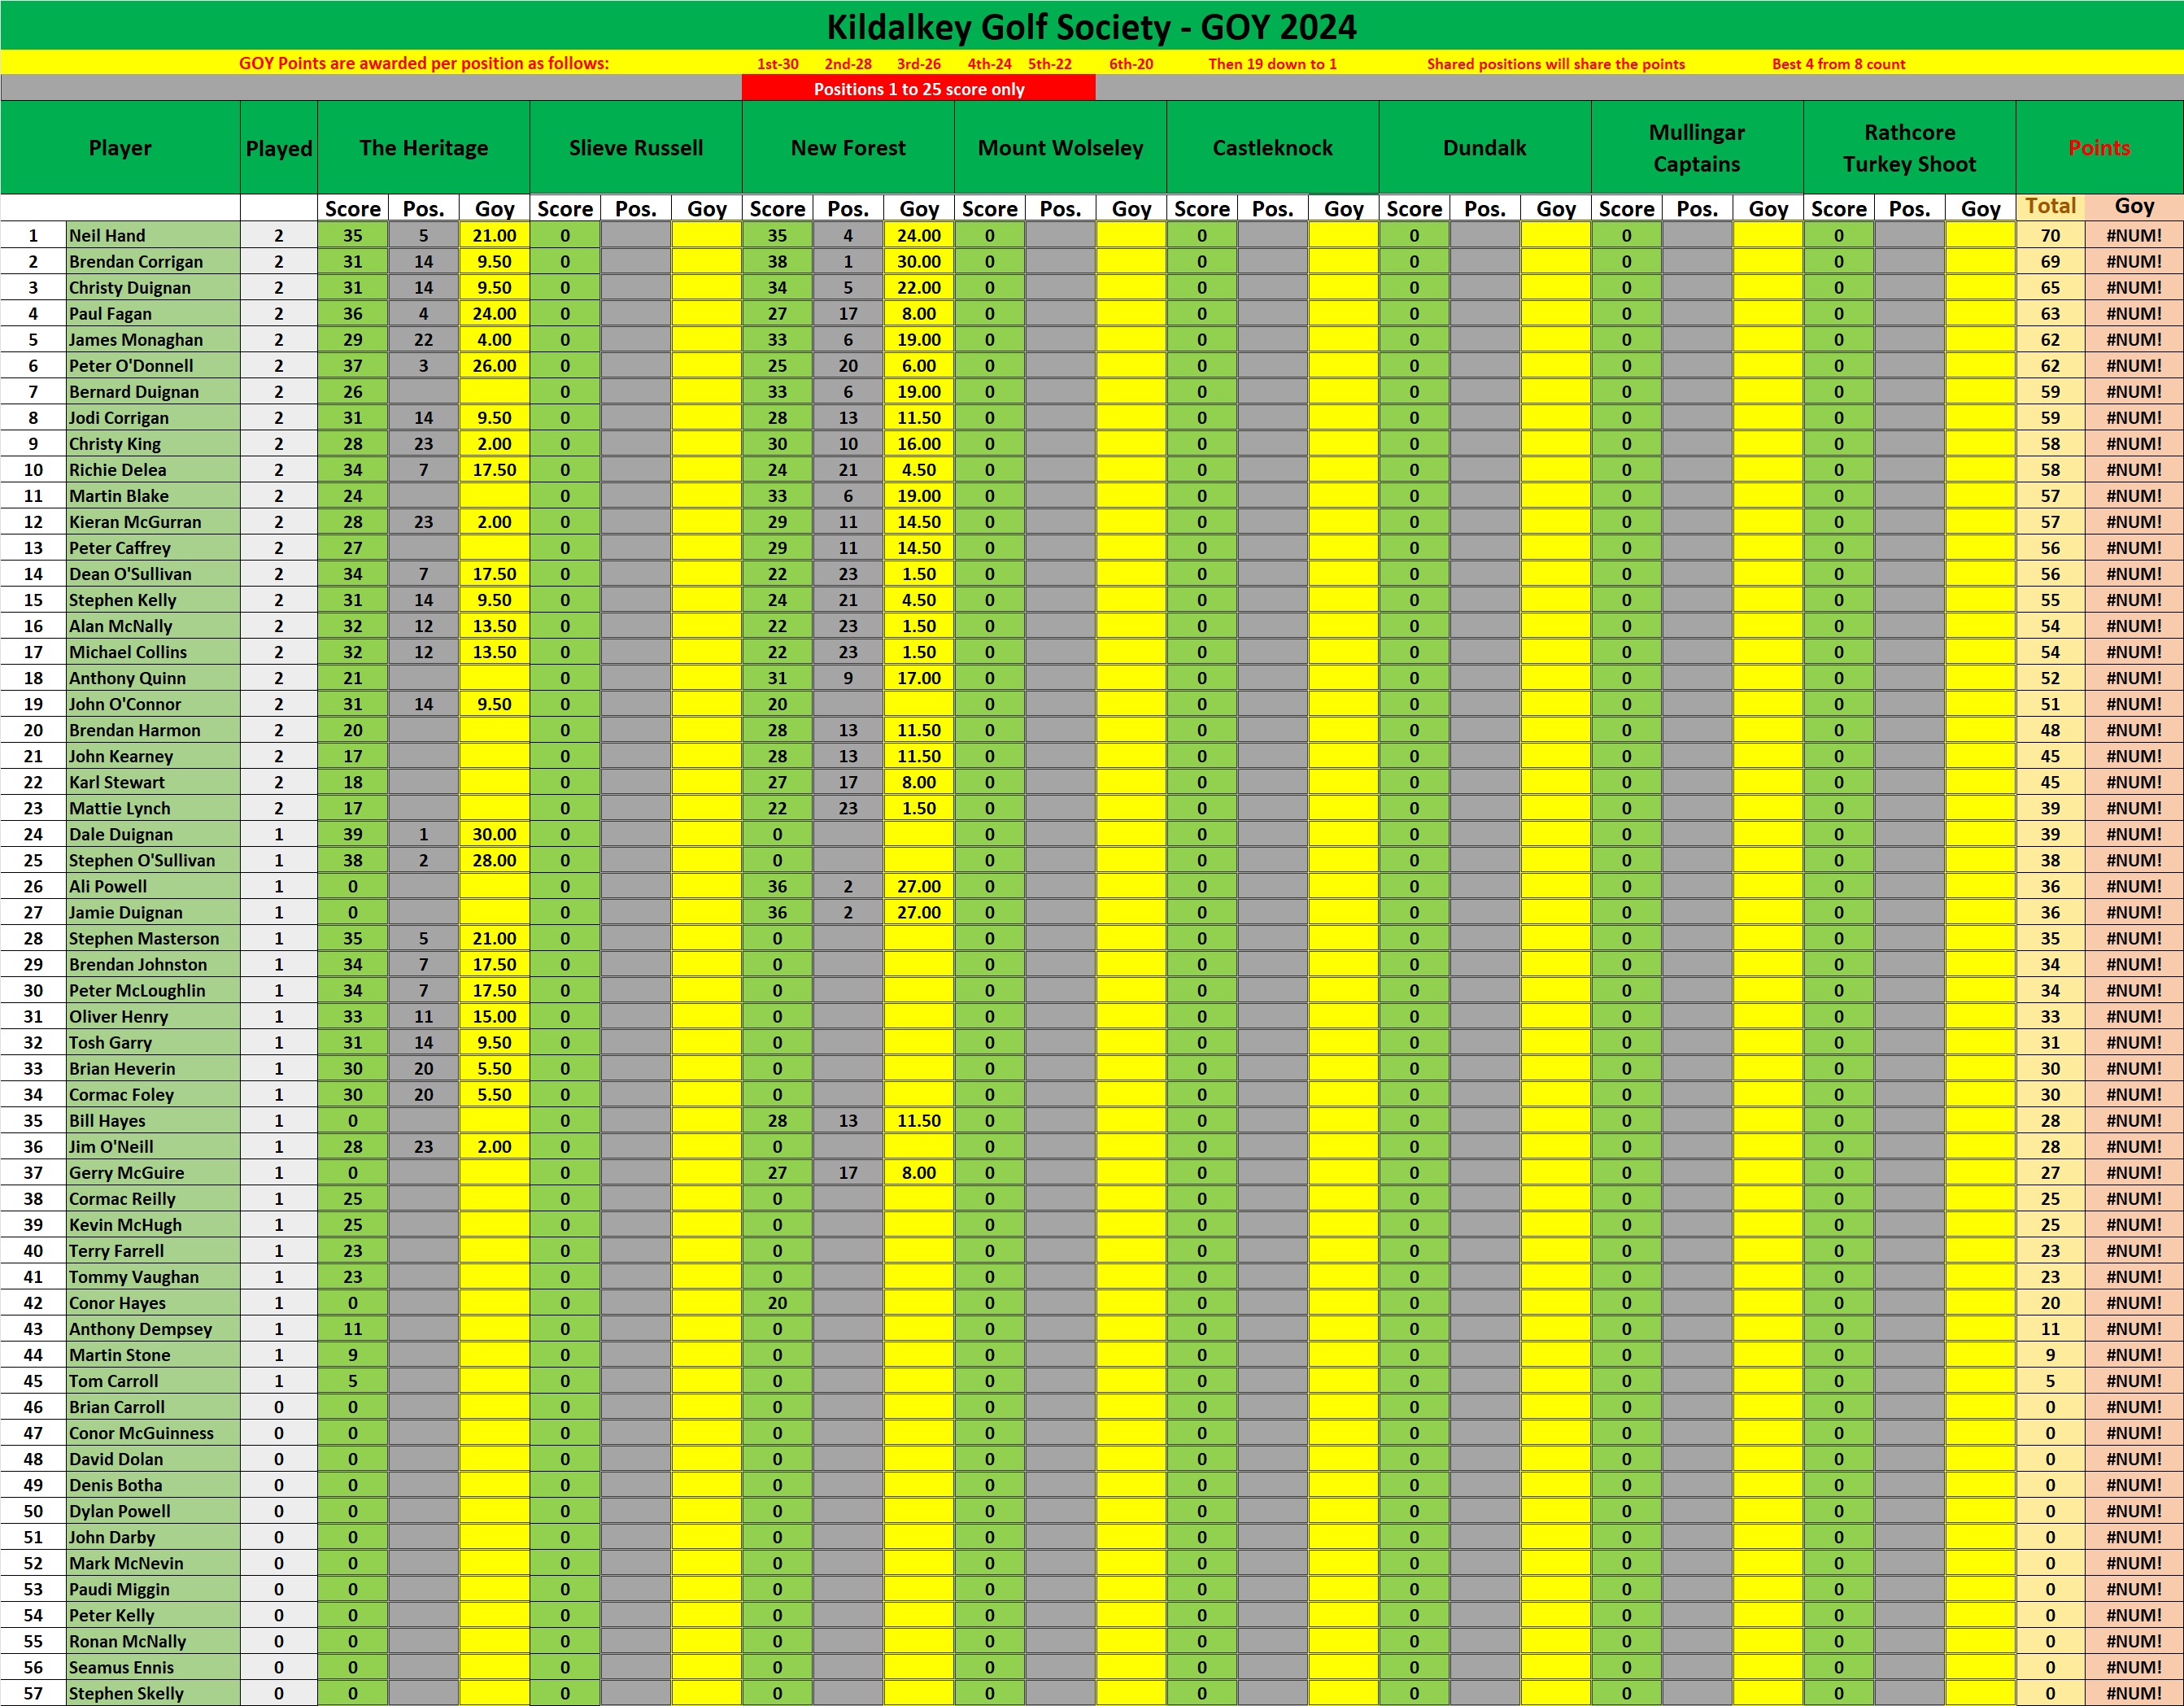This screenshot has height=1706, width=2184.
Task: Click Christy Duignan's New Forest Goy 22.00
Action: click(918, 287)
